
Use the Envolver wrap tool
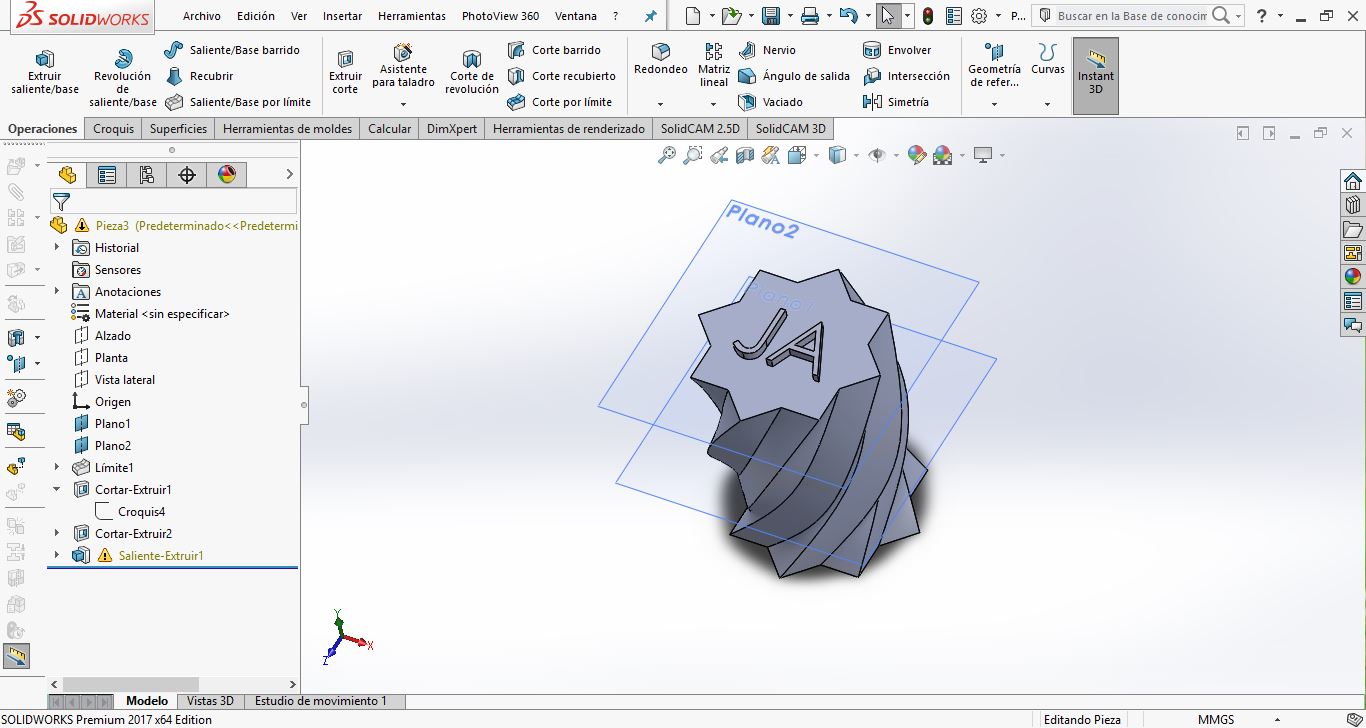[x=897, y=50]
